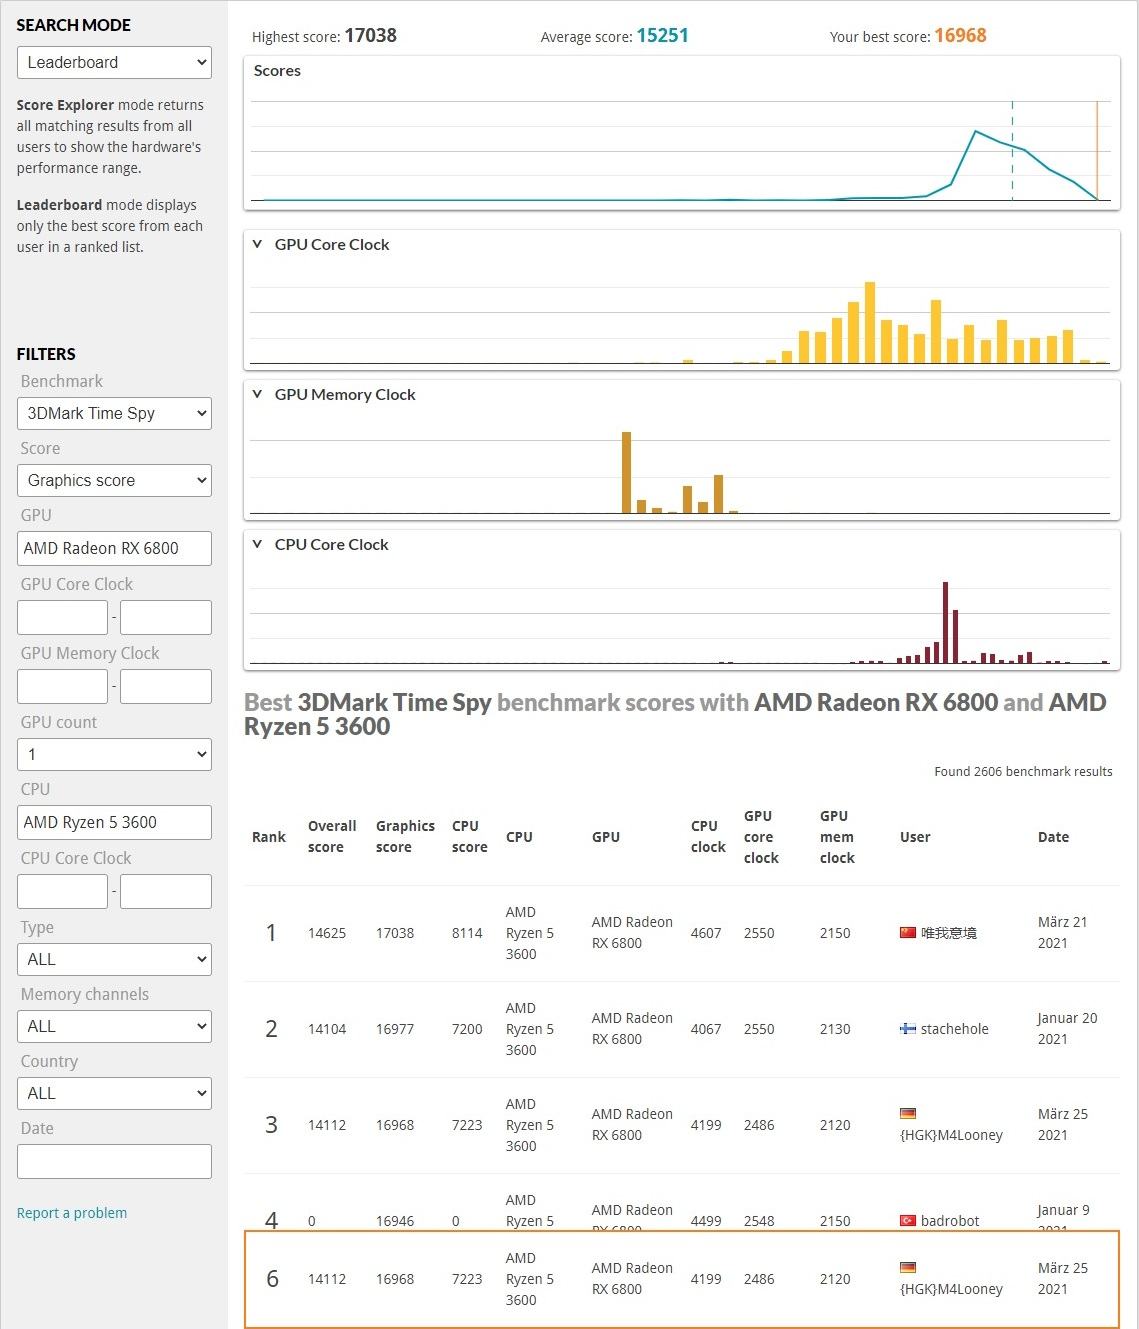
Task: Click the GPU core clock column header
Action: [x=761, y=837]
